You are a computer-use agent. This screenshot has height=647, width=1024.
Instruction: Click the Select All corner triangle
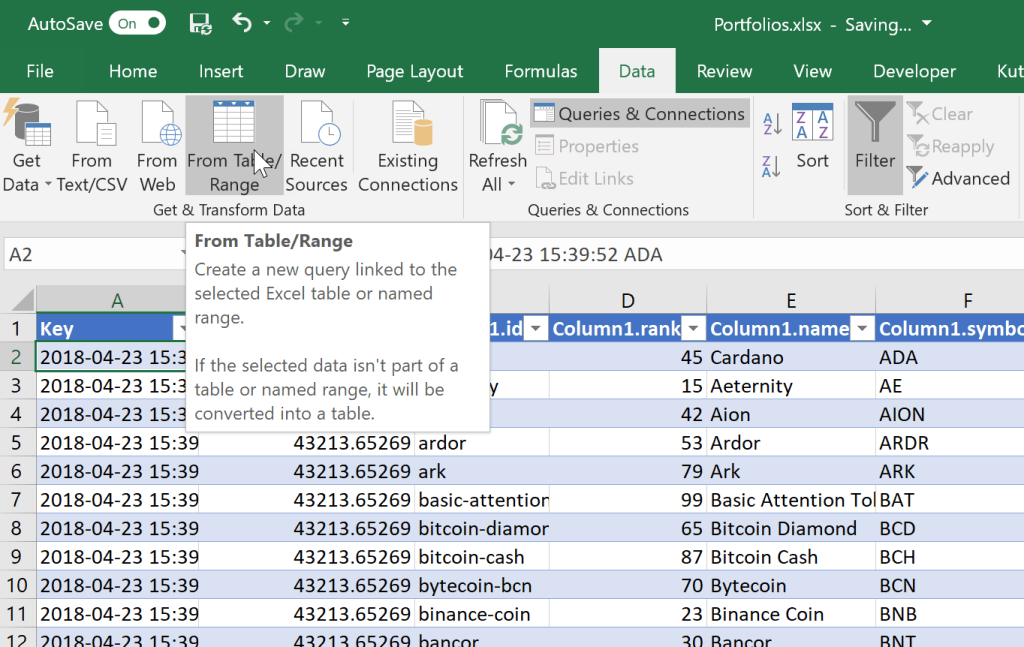click(22, 300)
